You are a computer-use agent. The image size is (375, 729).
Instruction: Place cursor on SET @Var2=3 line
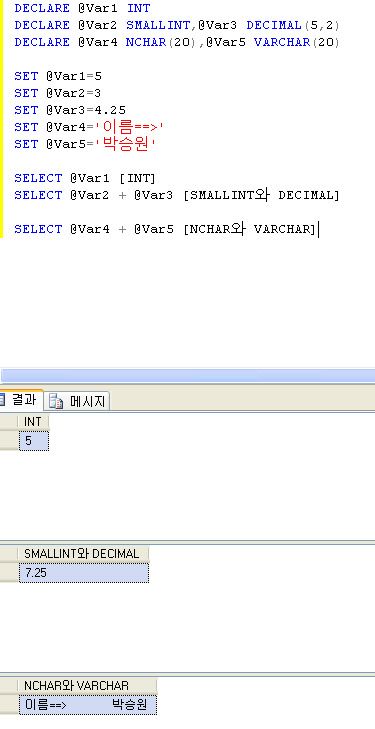58,93
